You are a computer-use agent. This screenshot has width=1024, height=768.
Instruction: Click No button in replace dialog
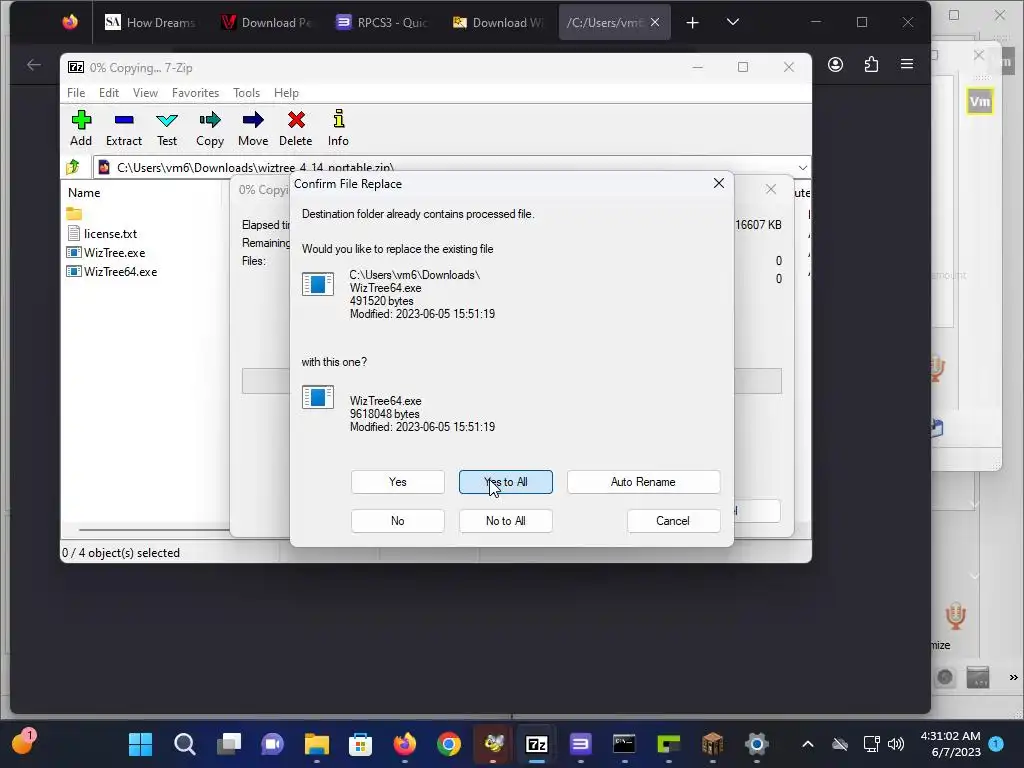(x=398, y=520)
